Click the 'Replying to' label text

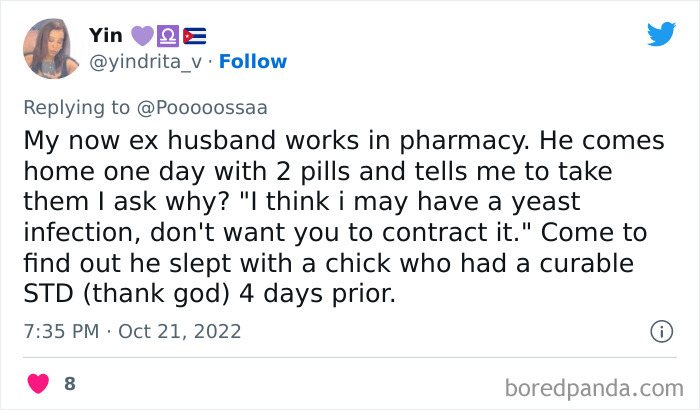(x=85, y=105)
